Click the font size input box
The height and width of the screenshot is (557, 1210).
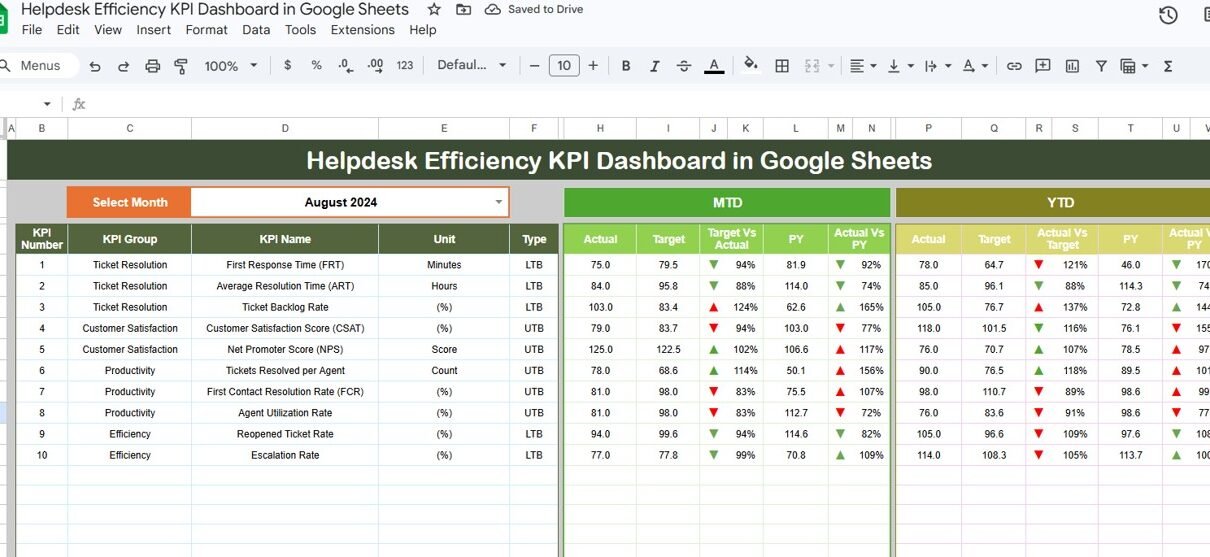coord(564,66)
